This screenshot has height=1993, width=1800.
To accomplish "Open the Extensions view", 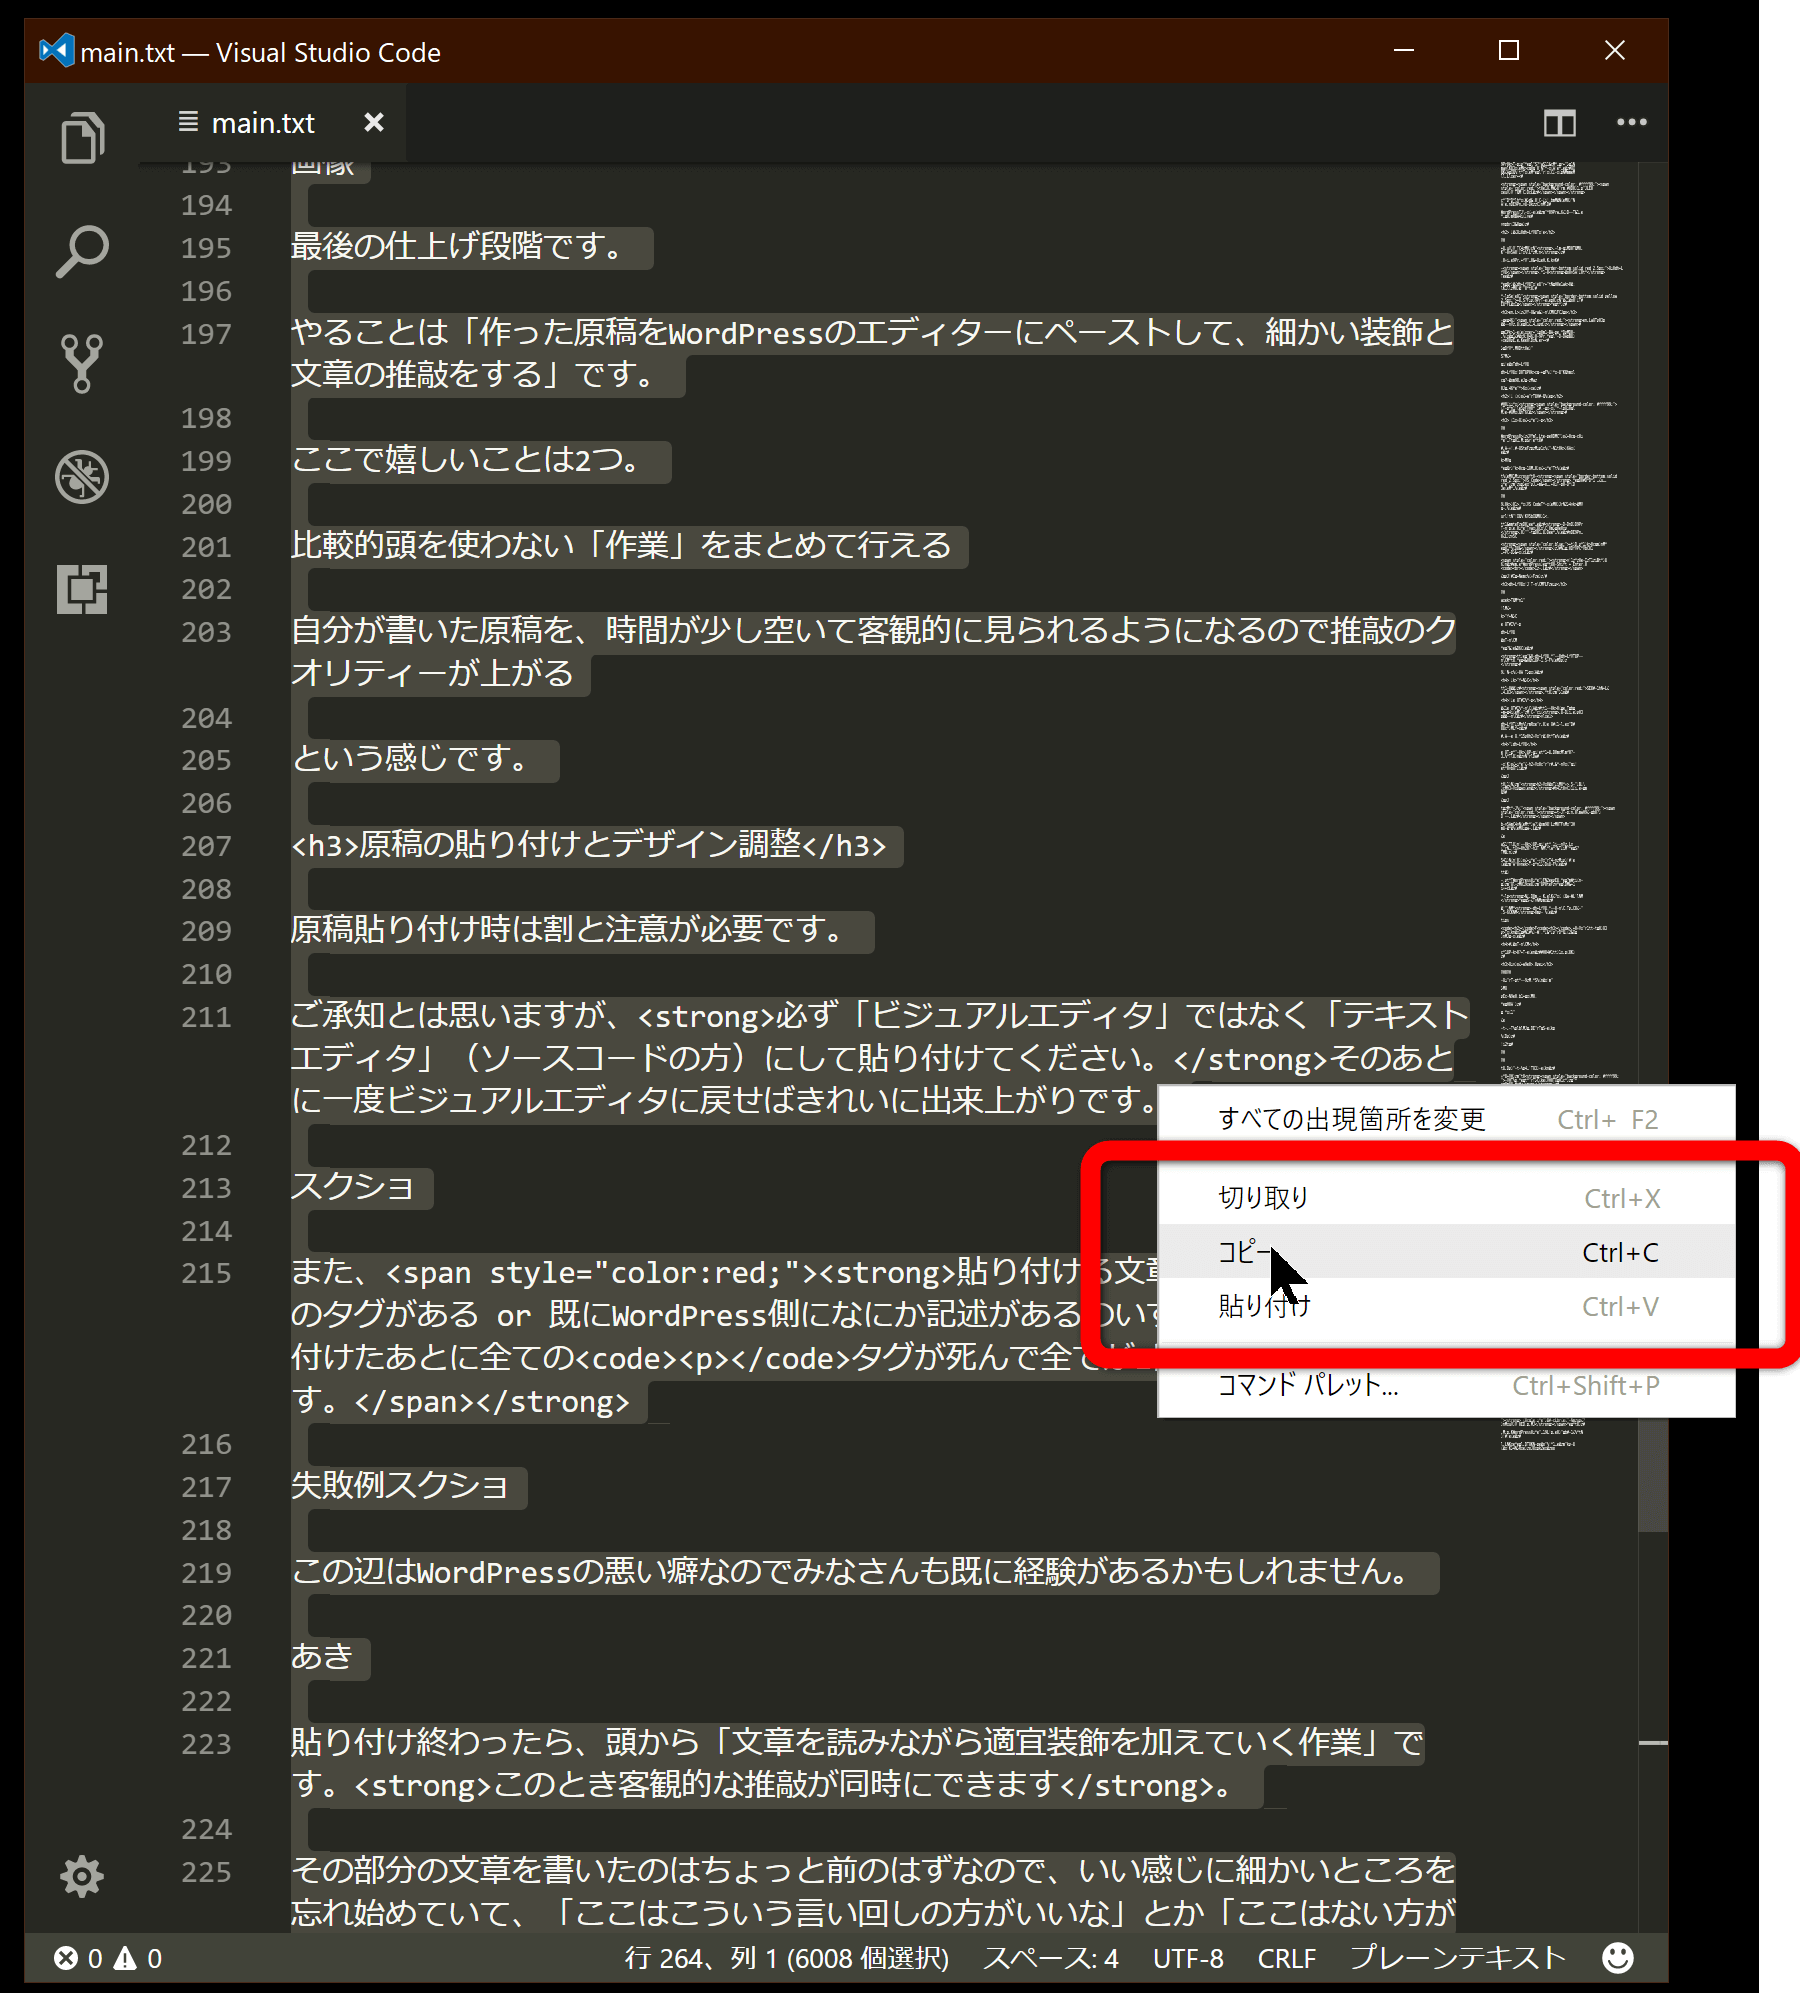I will click(82, 589).
